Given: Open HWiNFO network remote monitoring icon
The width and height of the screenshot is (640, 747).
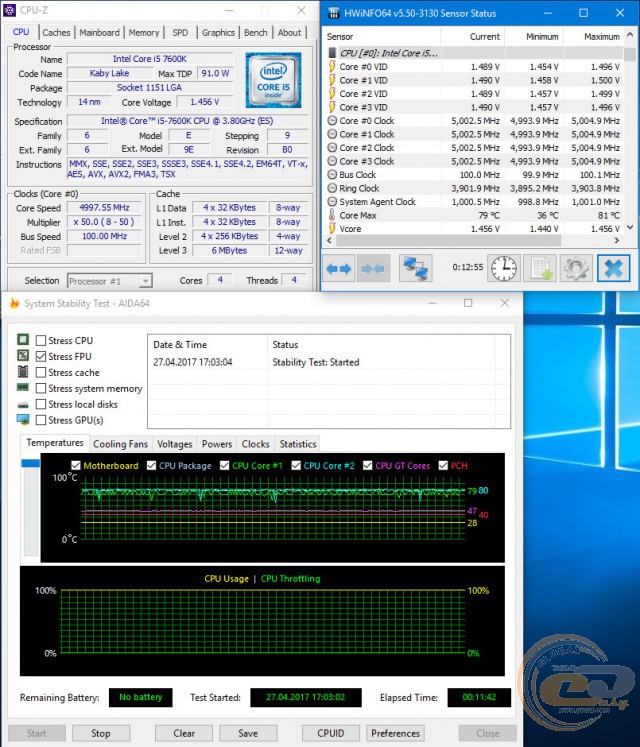Looking at the screenshot, I should coord(416,268).
